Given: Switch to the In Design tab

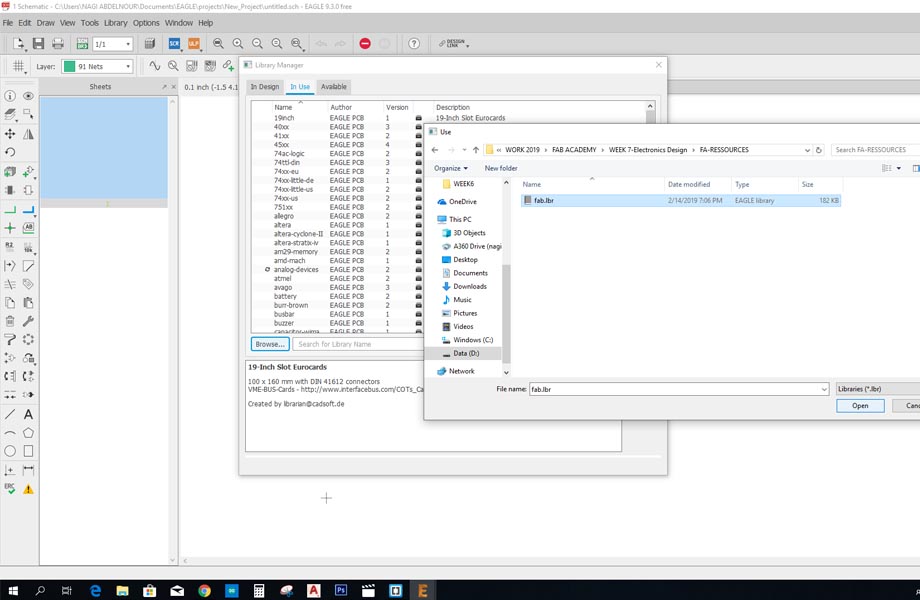Looking at the screenshot, I should (x=265, y=87).
